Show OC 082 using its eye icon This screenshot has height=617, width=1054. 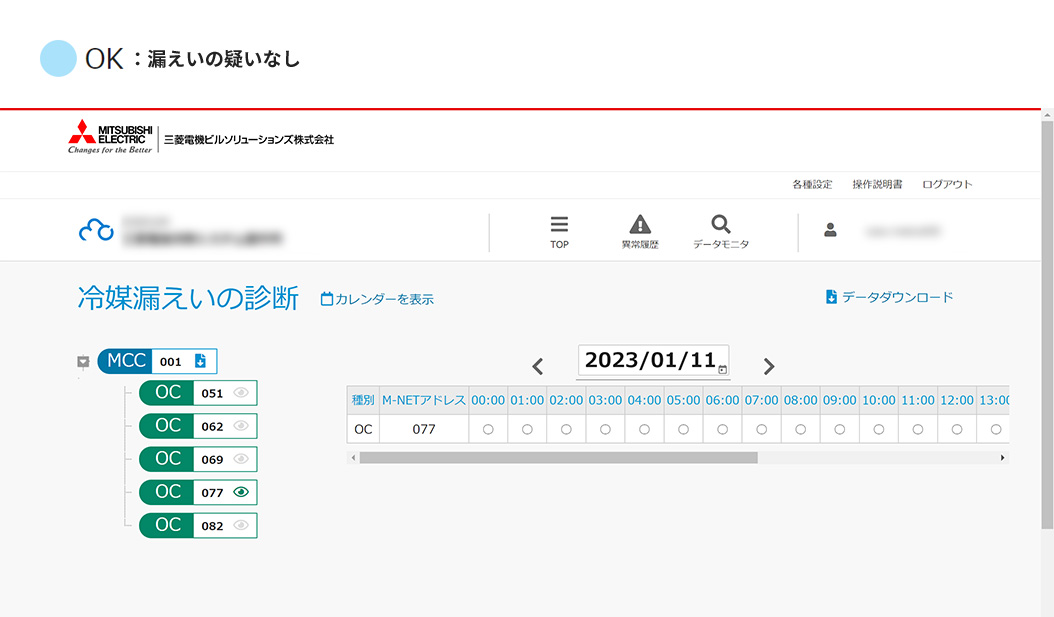[x=240, y=525]
